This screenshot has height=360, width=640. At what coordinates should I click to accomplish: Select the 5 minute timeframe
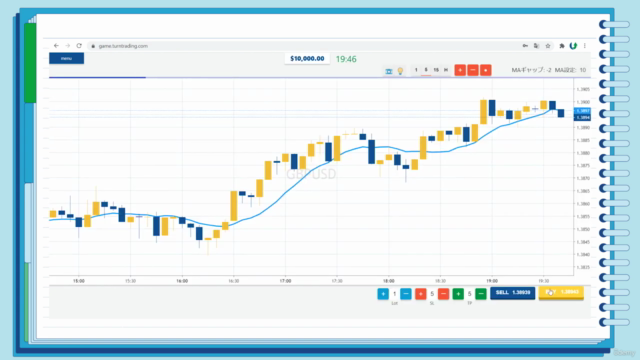point(426,70)
